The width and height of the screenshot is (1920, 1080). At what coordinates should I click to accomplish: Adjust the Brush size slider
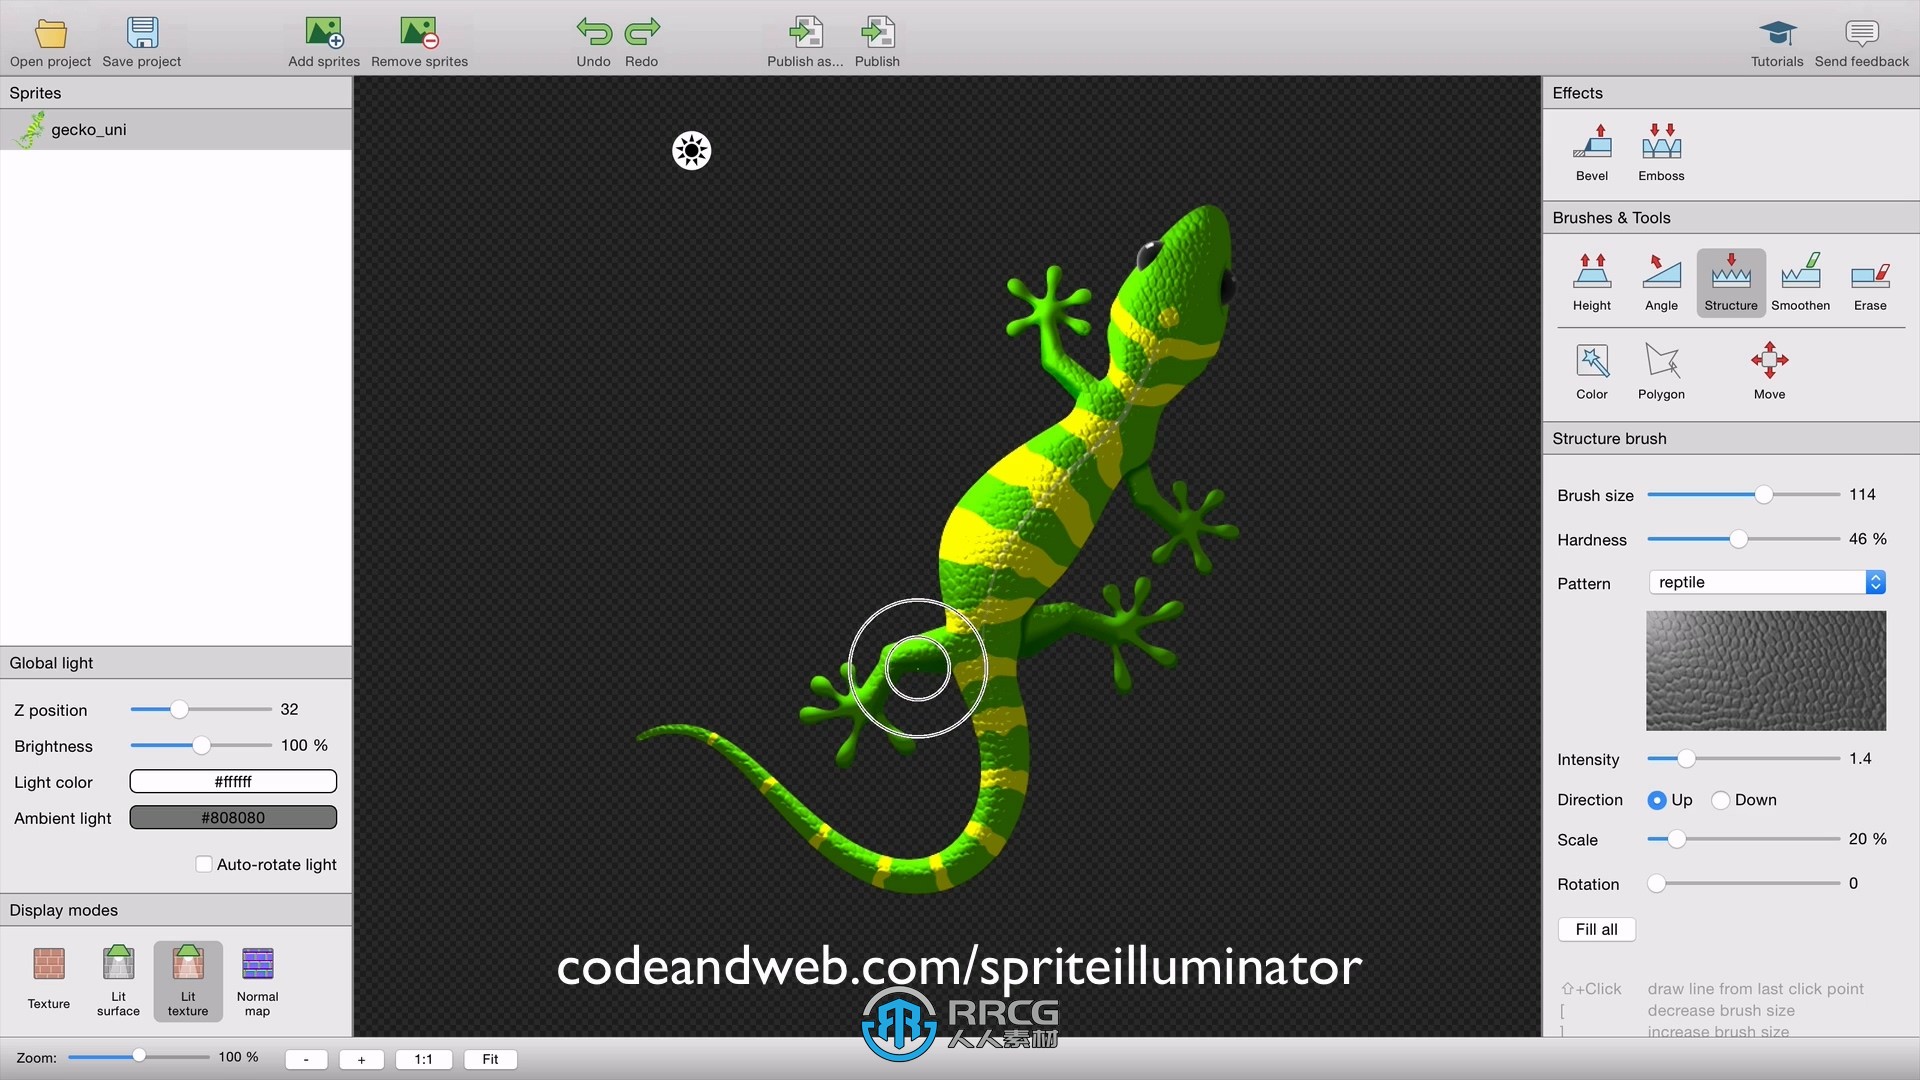coord(1764,495)
